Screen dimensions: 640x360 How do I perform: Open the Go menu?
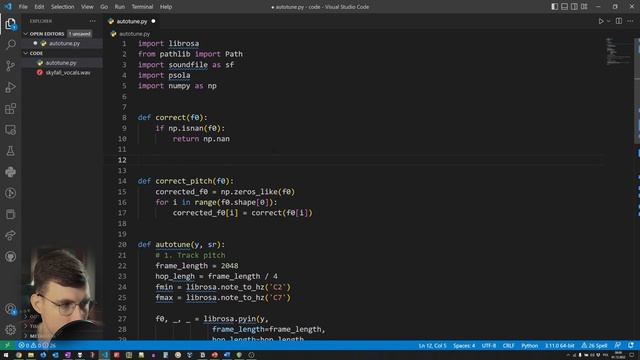(x=104, y=7)
